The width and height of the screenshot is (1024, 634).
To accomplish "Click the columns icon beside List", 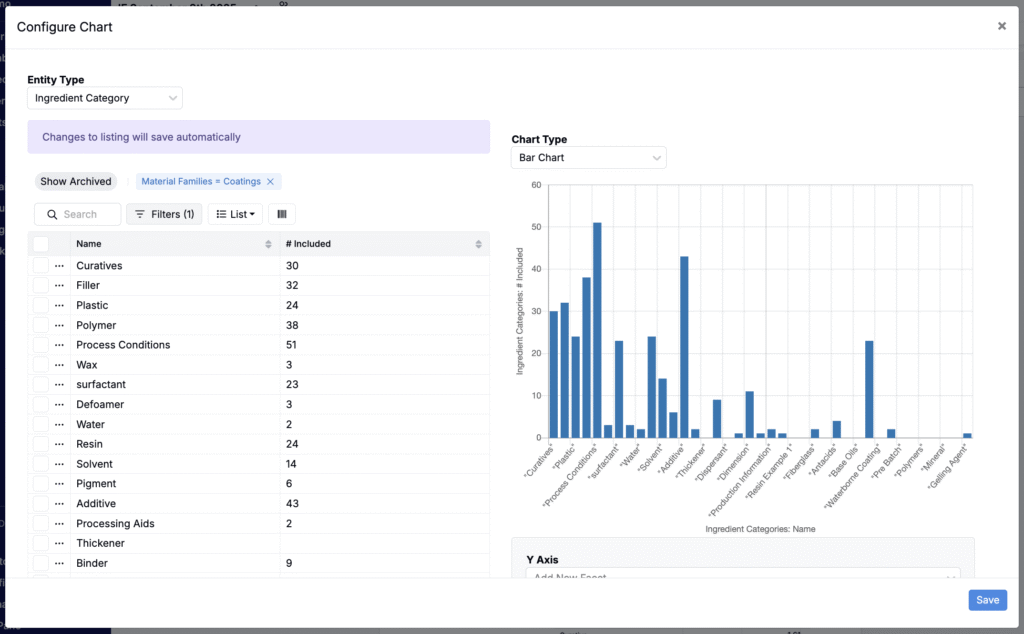I will point(281,214).
